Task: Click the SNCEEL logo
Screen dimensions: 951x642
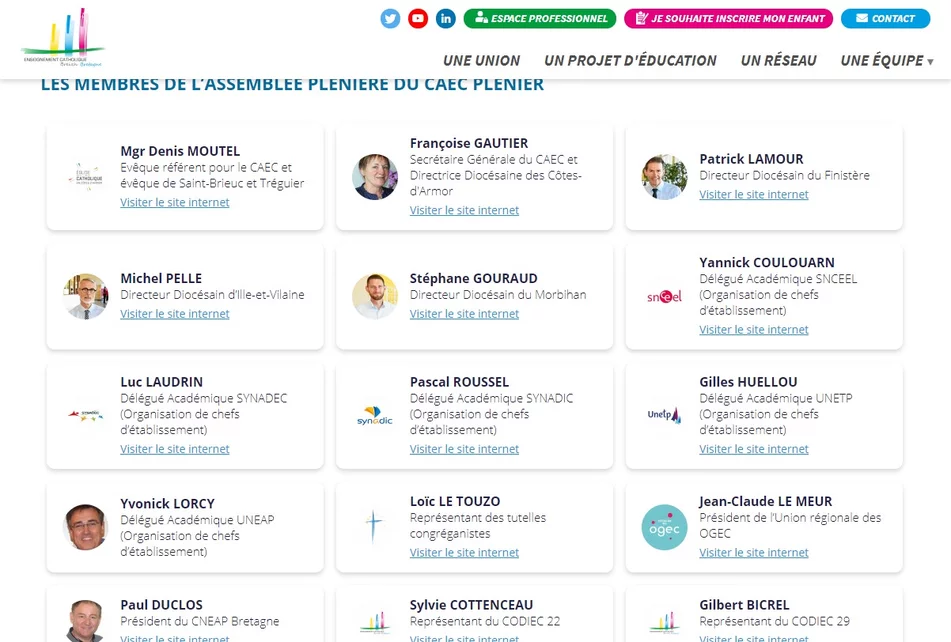Action: (664, 296)
